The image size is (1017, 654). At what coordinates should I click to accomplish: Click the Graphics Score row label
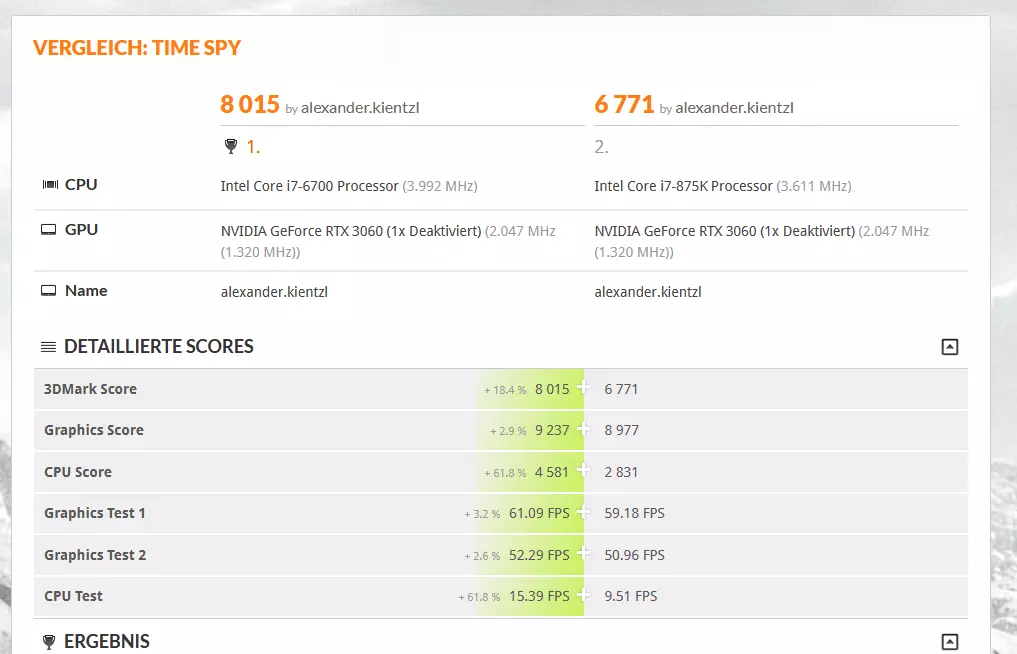[94, 430]
